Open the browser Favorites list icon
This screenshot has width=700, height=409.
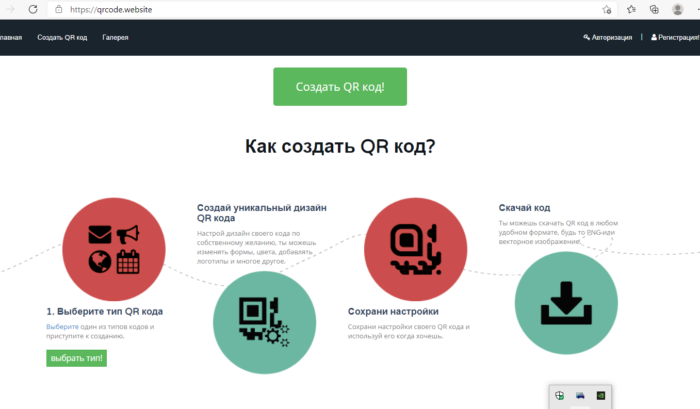point(631,9)
